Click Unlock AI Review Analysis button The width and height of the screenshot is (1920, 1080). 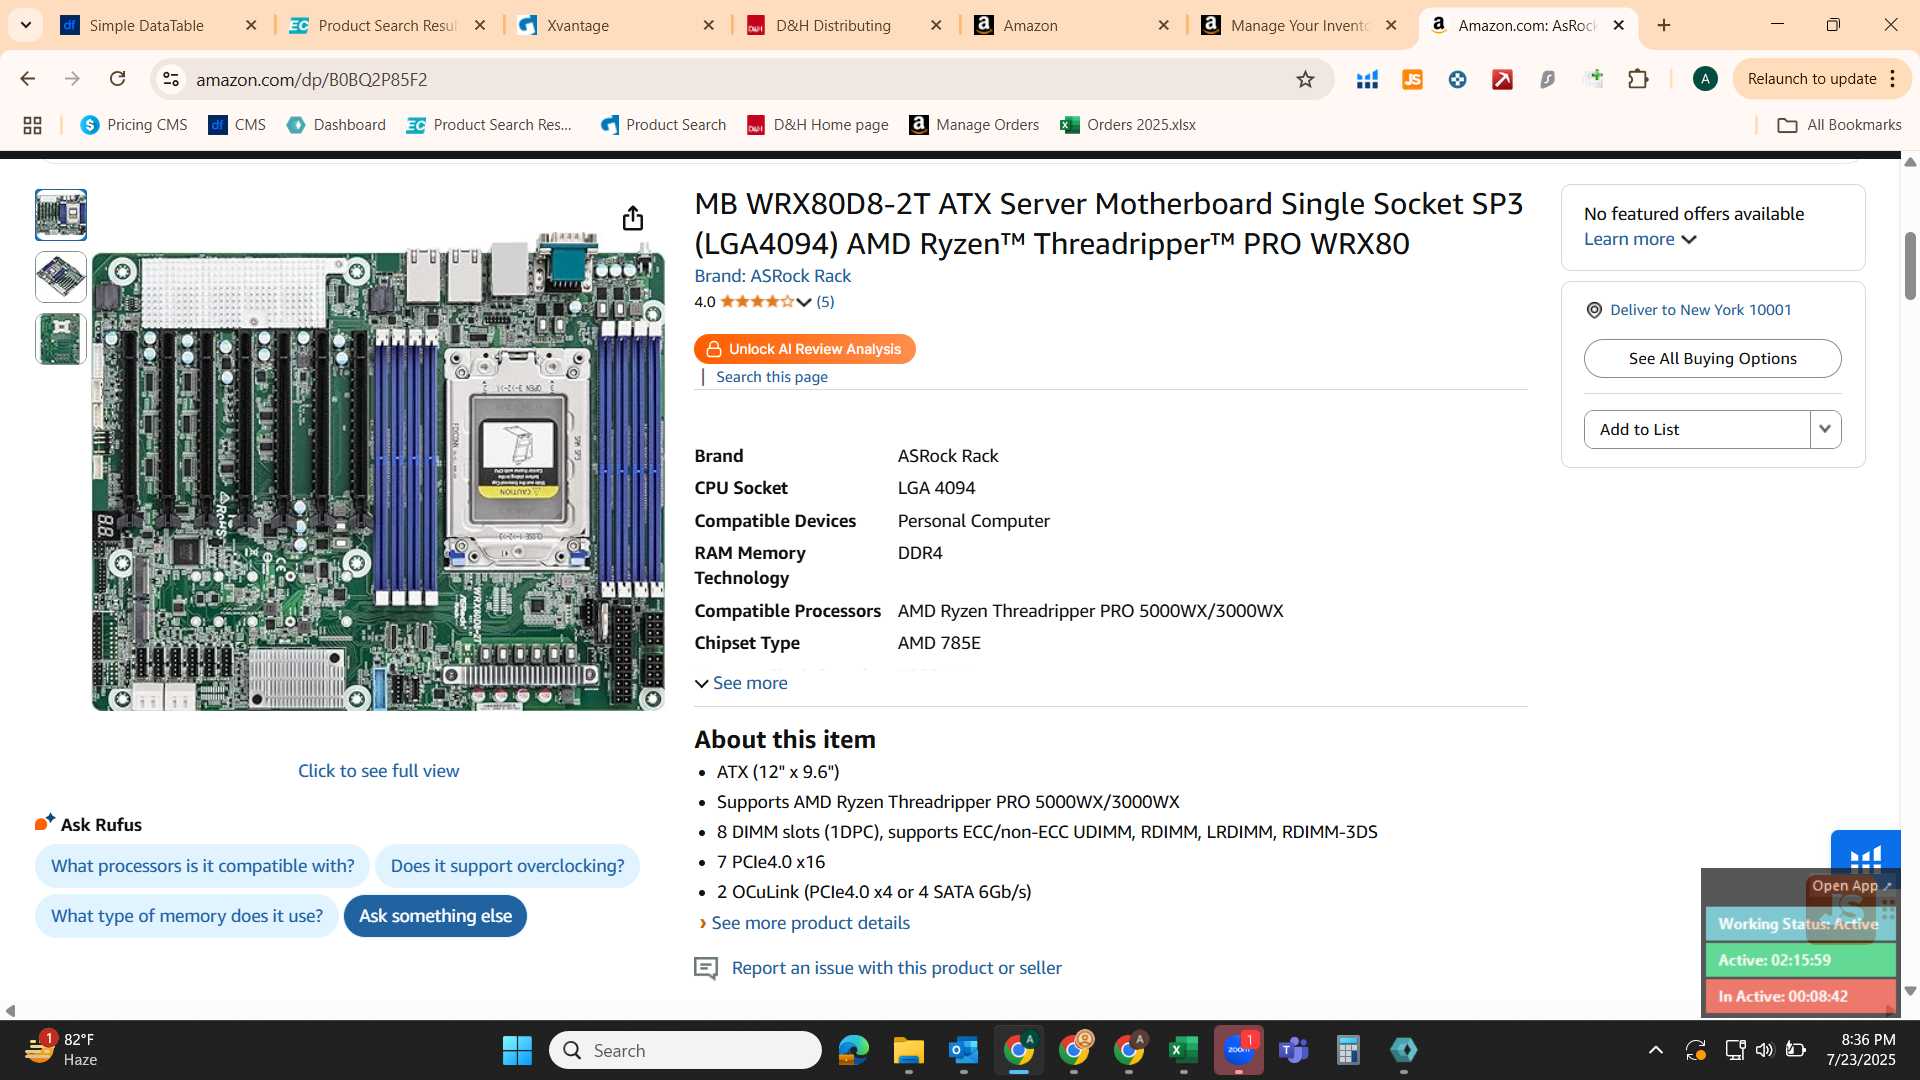[804, 349]
